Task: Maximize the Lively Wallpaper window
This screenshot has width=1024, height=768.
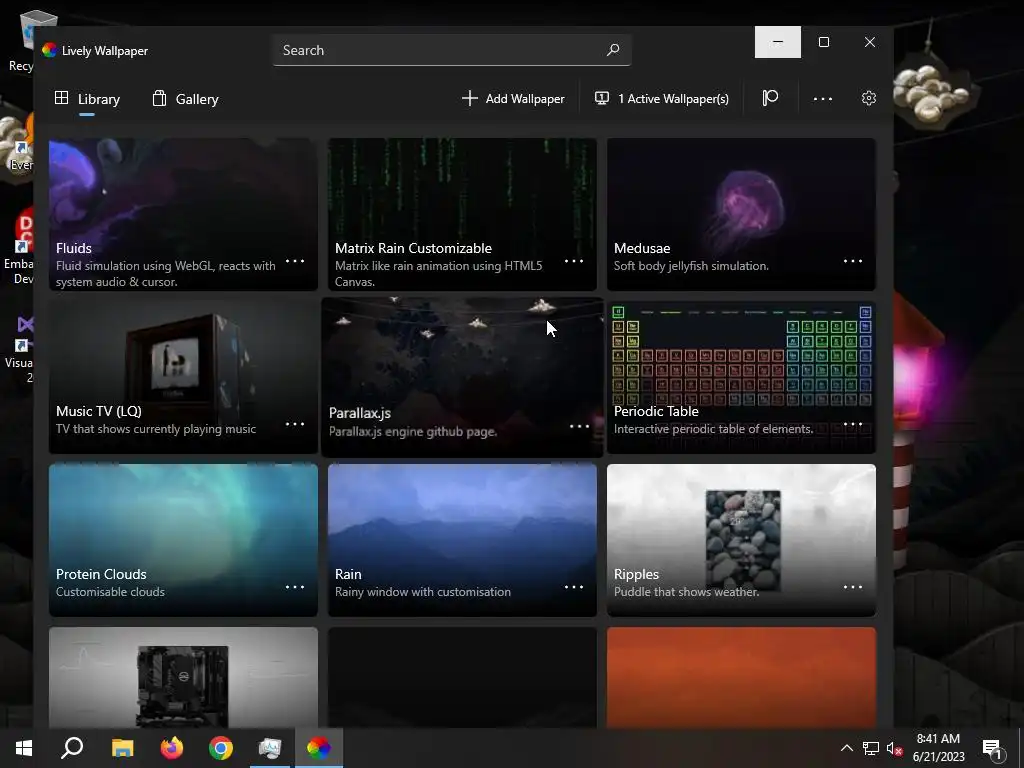Action: click(x=824, y=42)
